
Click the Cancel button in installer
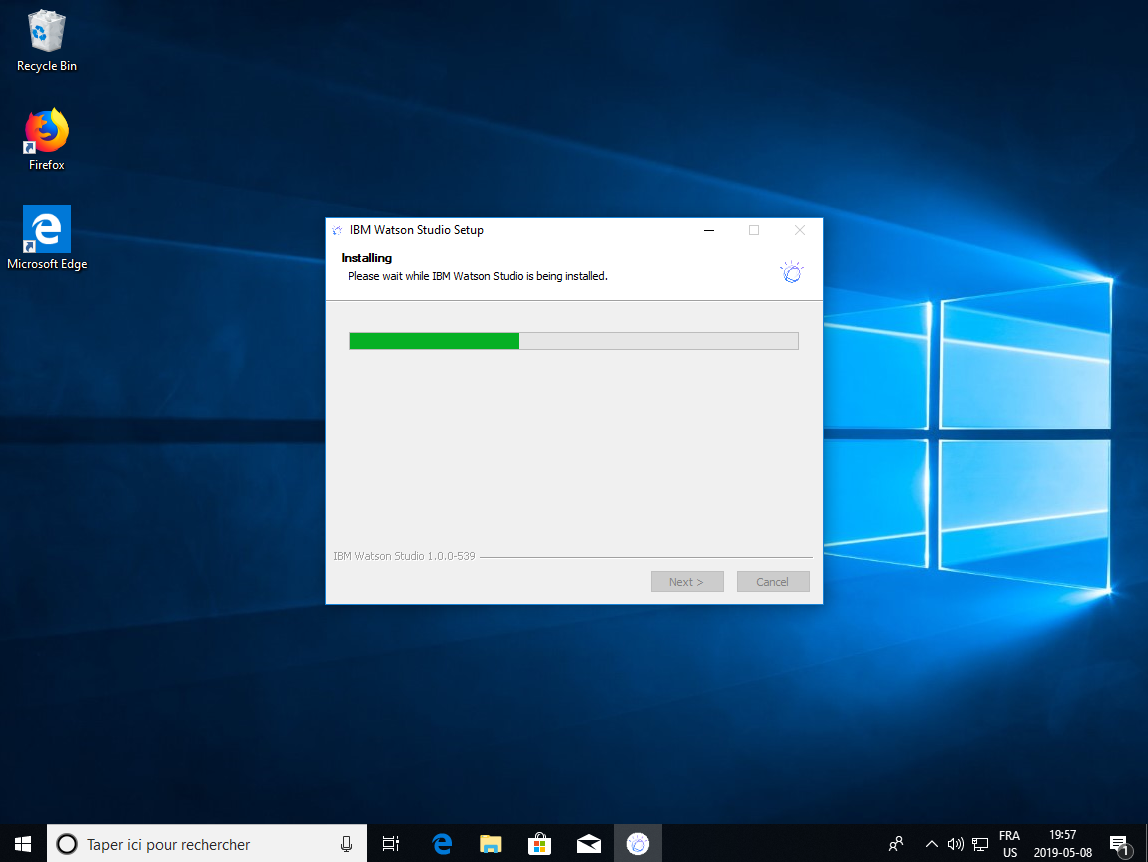[772, 582]
